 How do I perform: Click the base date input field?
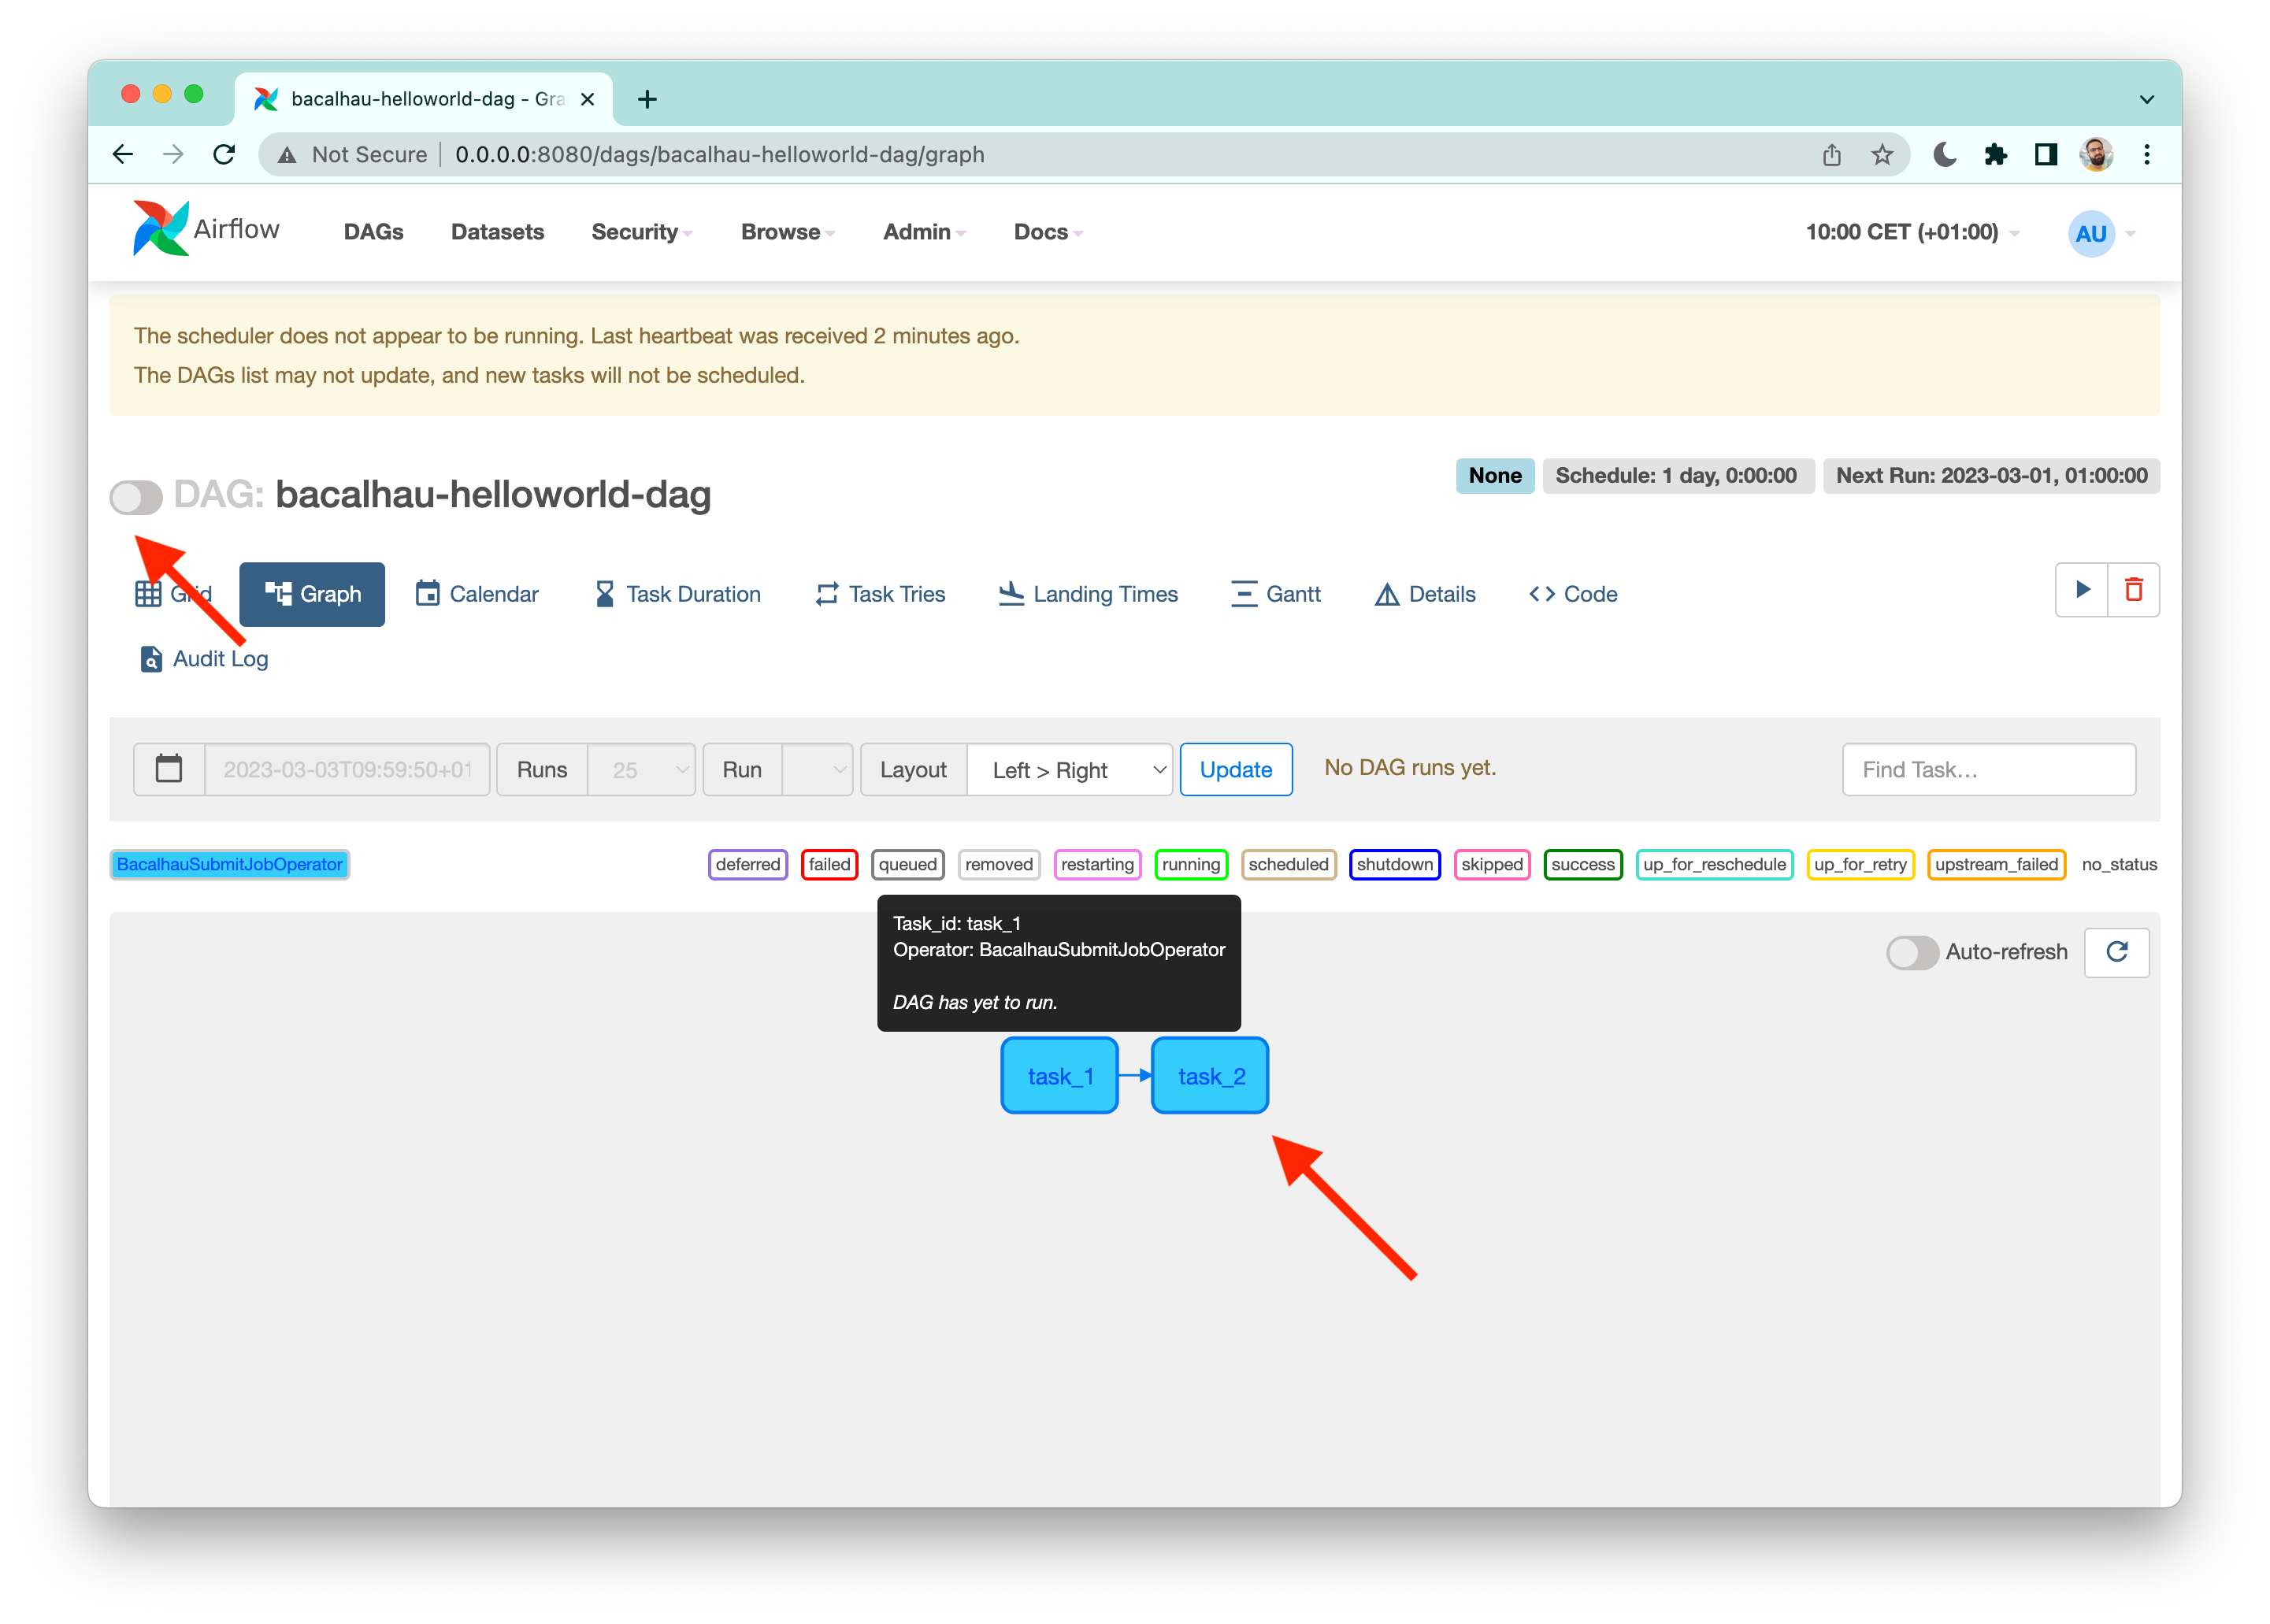point(347,769)
